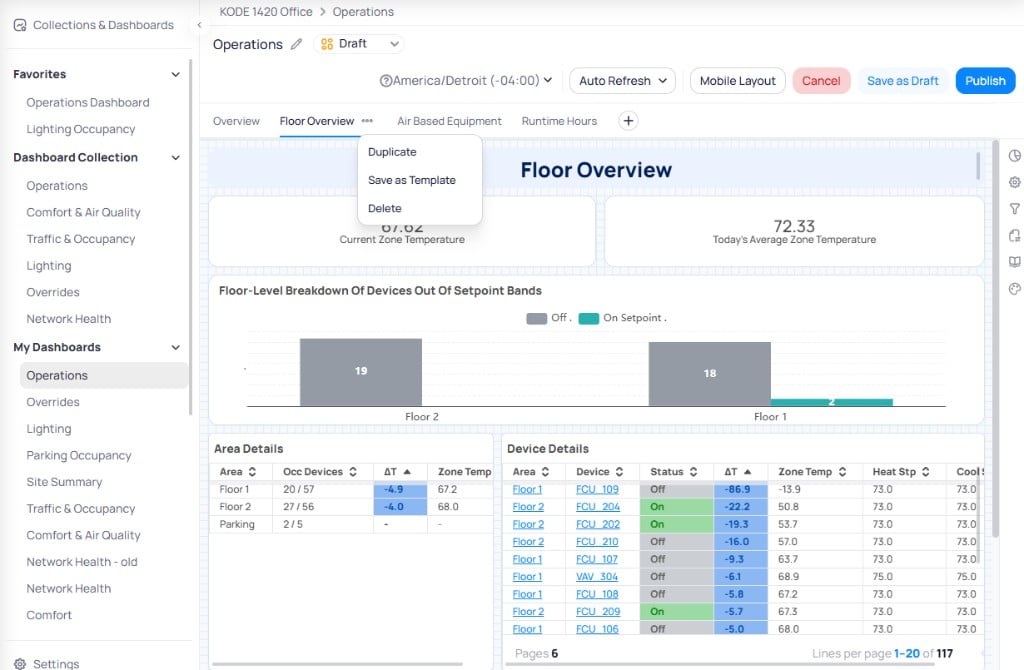Screen dimensions: 1024x670
Task: Open the filter funnel icon in the right toolbar
Action: 1014,209
